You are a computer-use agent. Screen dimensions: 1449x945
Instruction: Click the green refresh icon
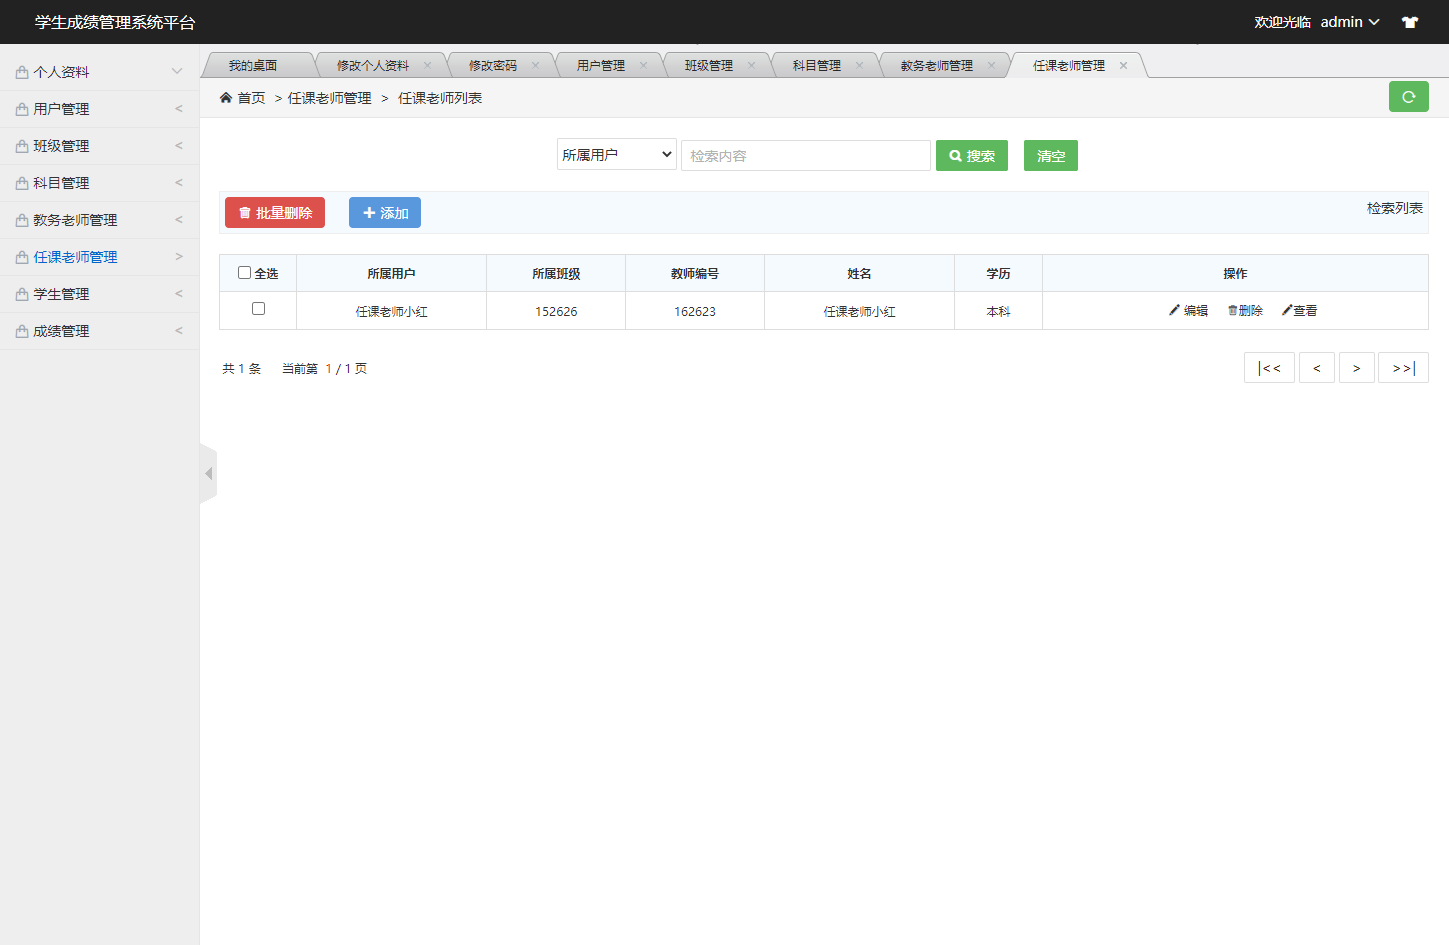click(x=1408, y=97)
